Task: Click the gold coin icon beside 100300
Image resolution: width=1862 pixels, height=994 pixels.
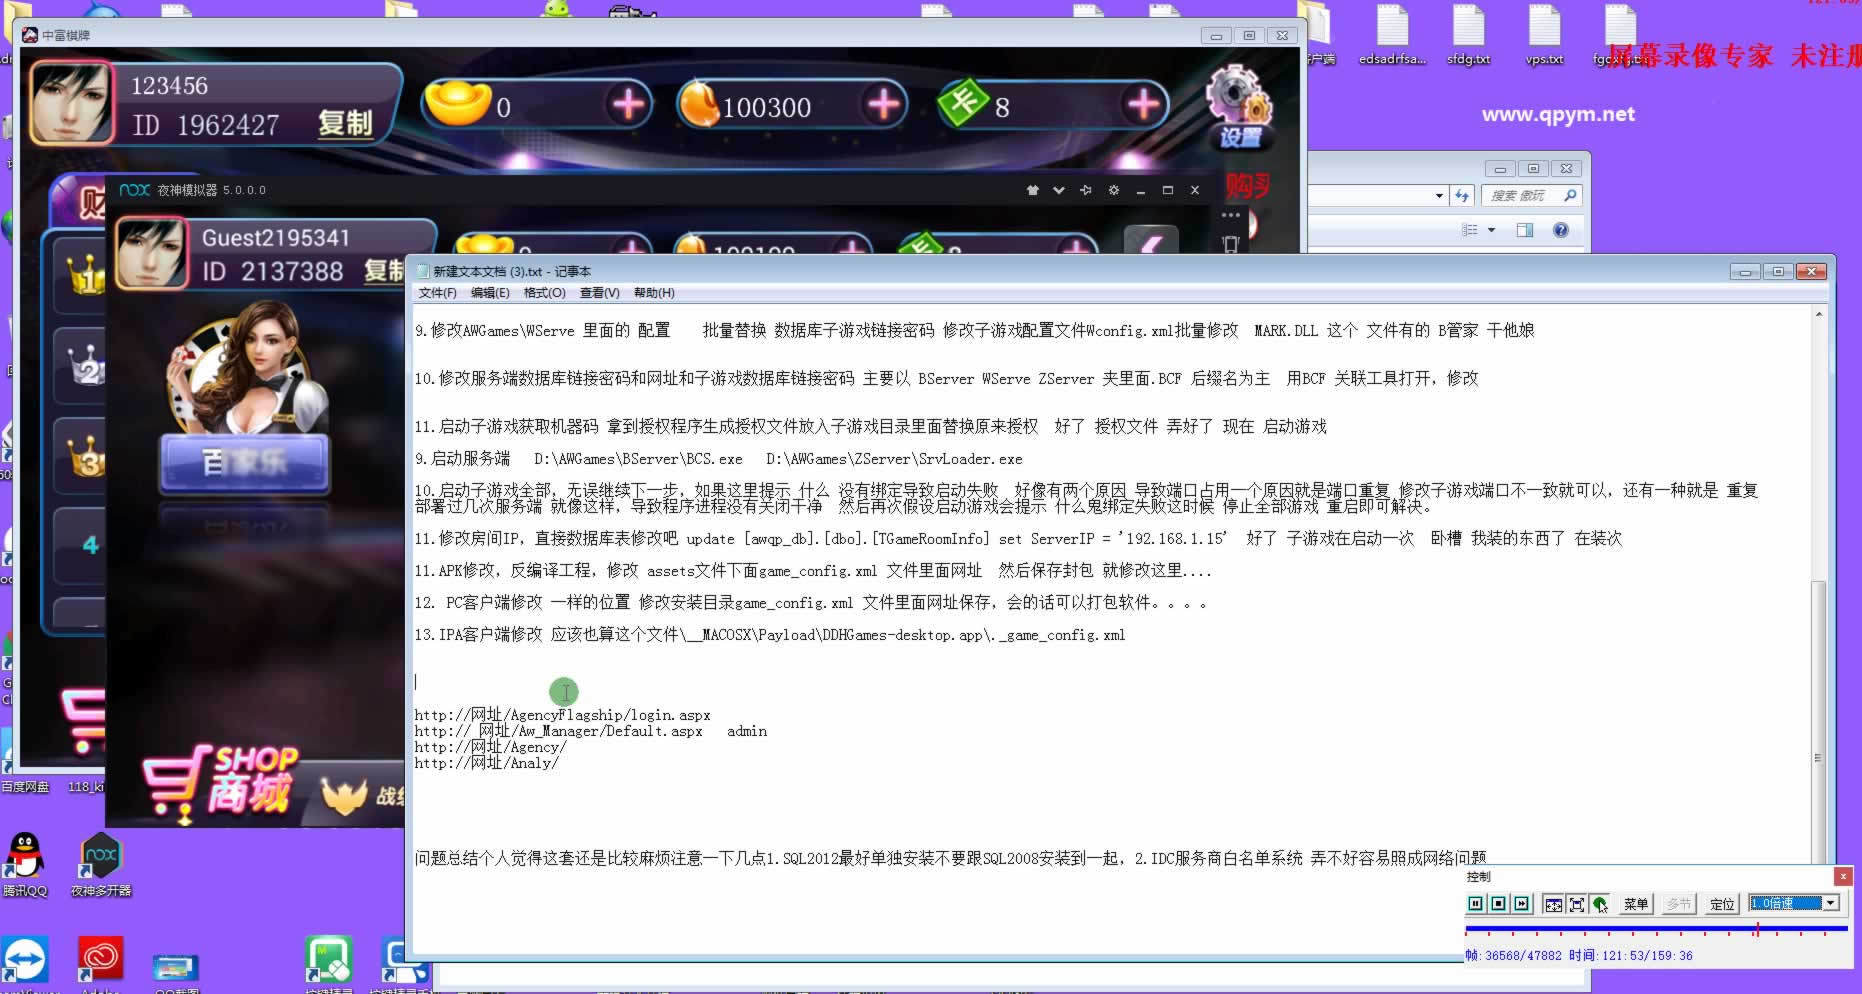Action: [700, 103]
